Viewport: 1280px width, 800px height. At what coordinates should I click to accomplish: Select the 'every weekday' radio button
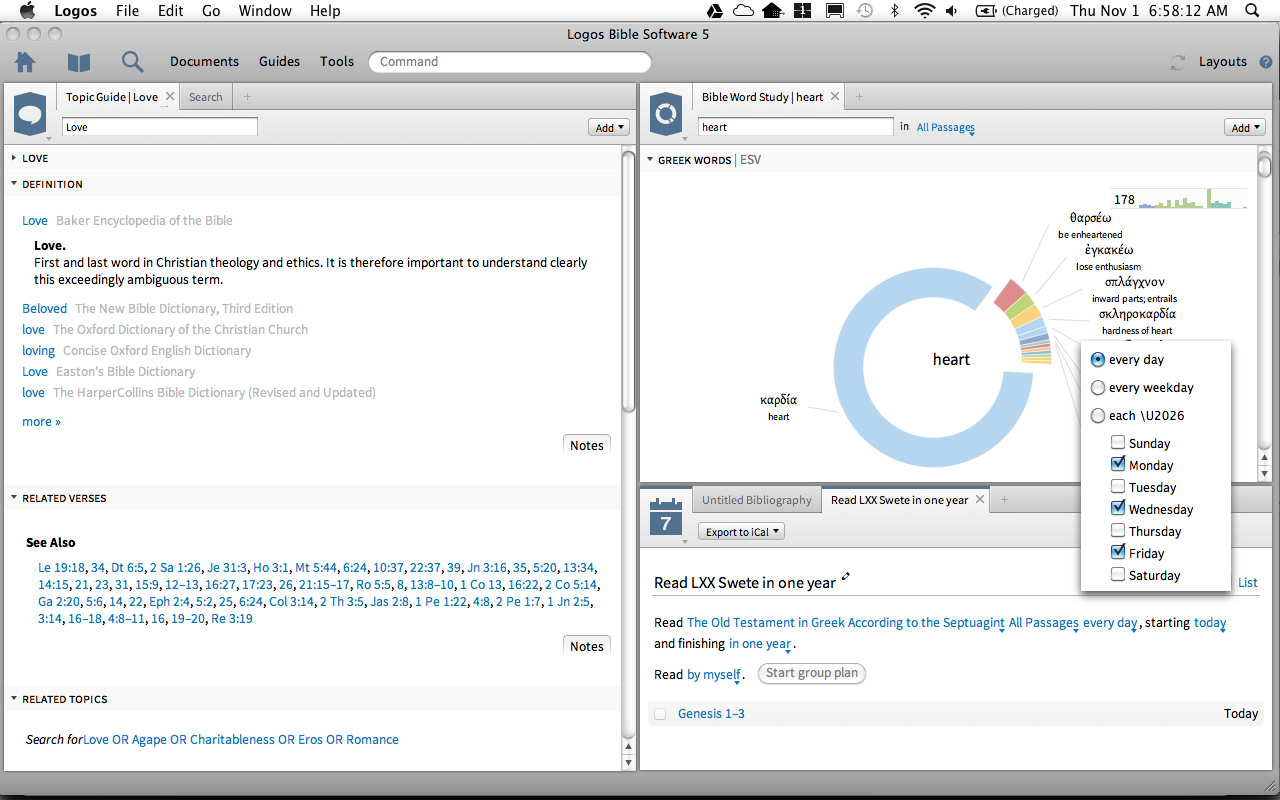1098,388
